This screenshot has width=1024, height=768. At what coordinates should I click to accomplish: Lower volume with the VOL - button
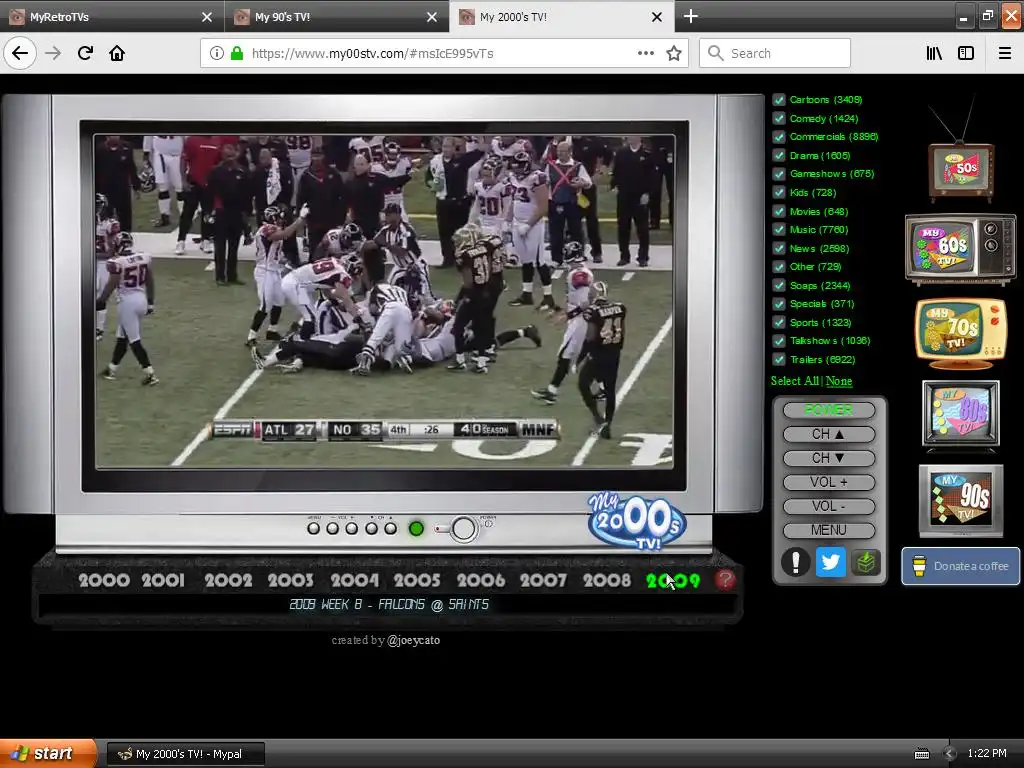pyautogui.click(x=829, y=506)
